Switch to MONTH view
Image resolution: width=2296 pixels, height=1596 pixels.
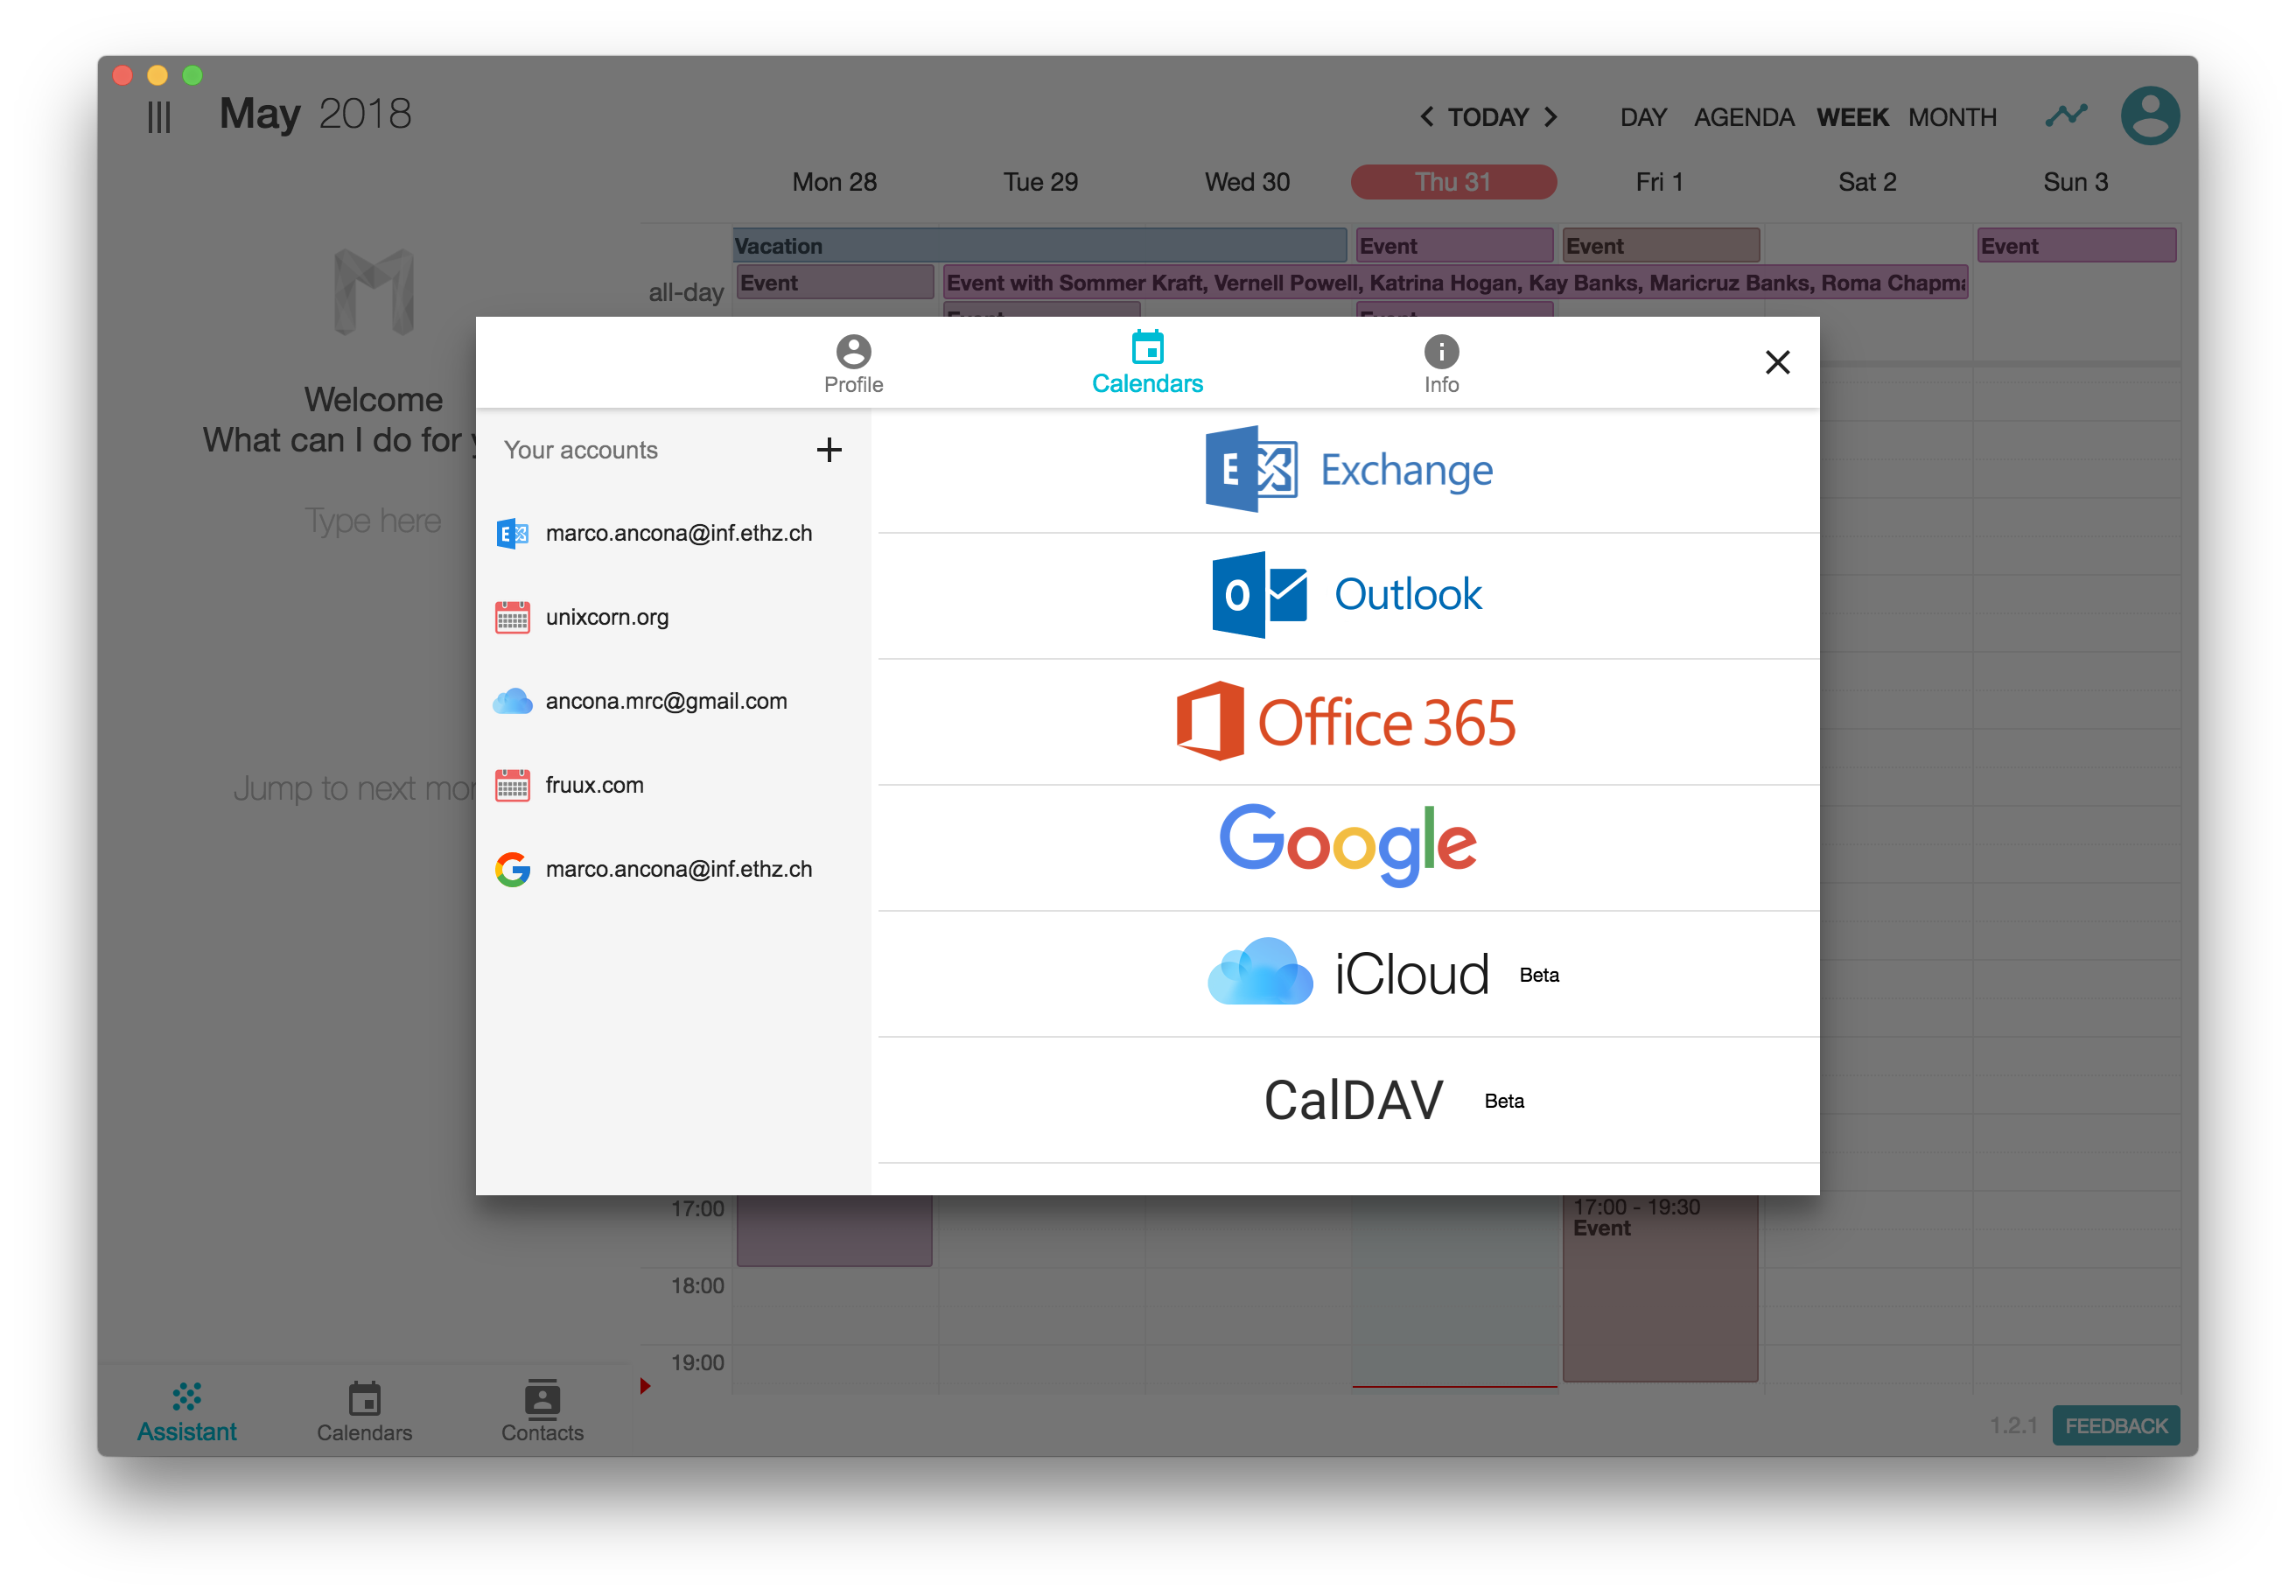1951,117
